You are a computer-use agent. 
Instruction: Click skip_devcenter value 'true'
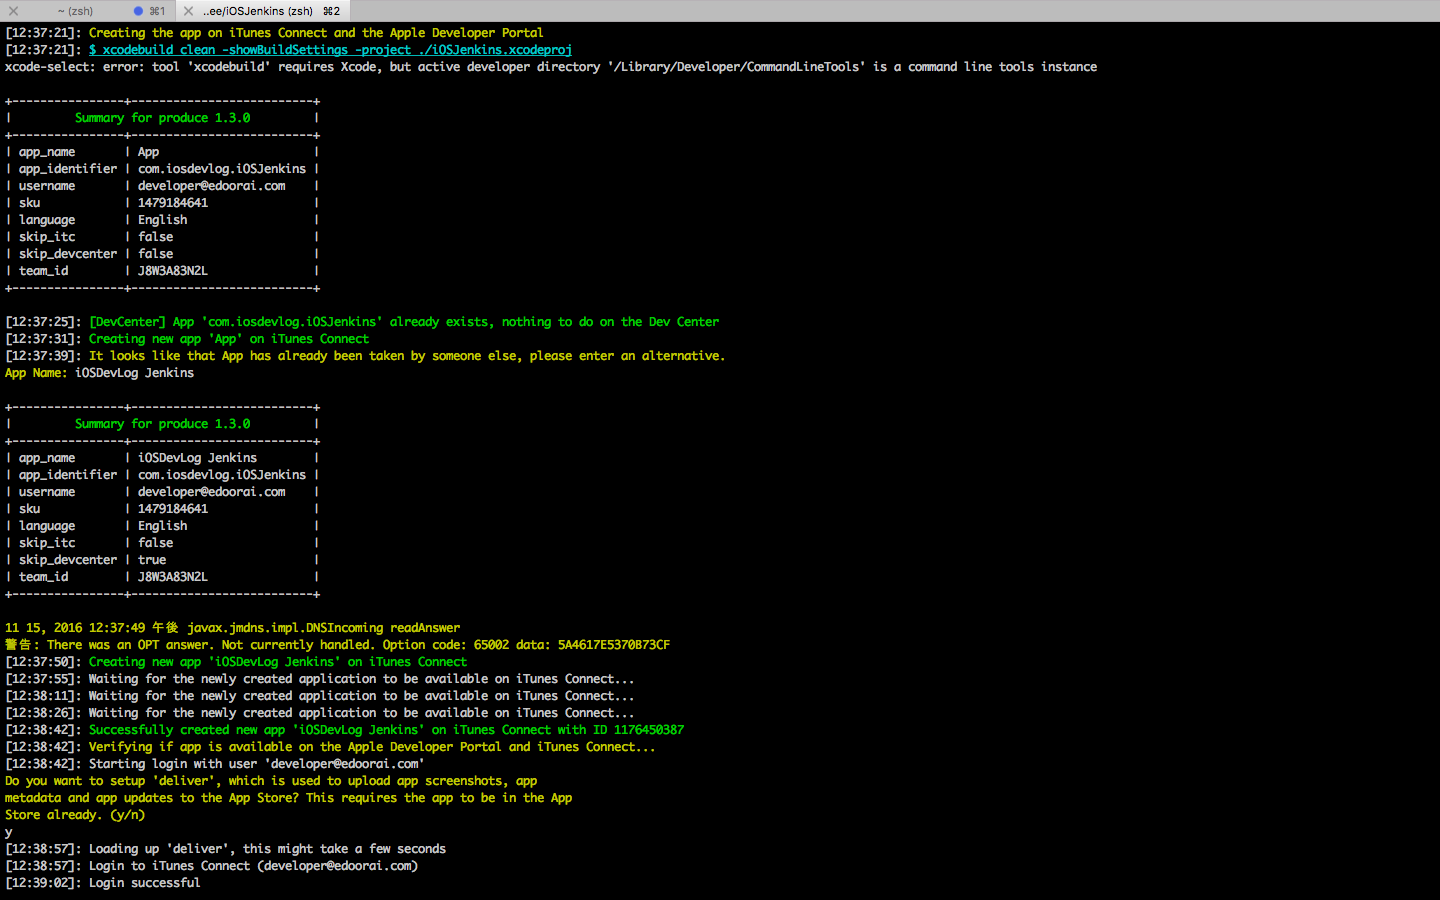152,560
